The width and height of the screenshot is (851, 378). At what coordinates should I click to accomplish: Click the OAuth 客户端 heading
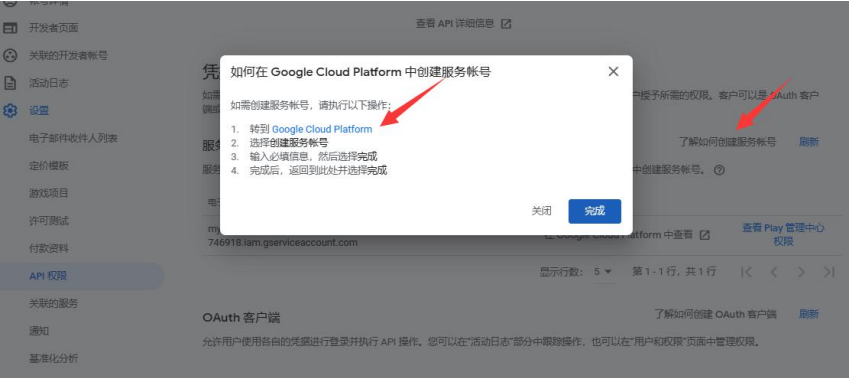[x=241, y=317]
